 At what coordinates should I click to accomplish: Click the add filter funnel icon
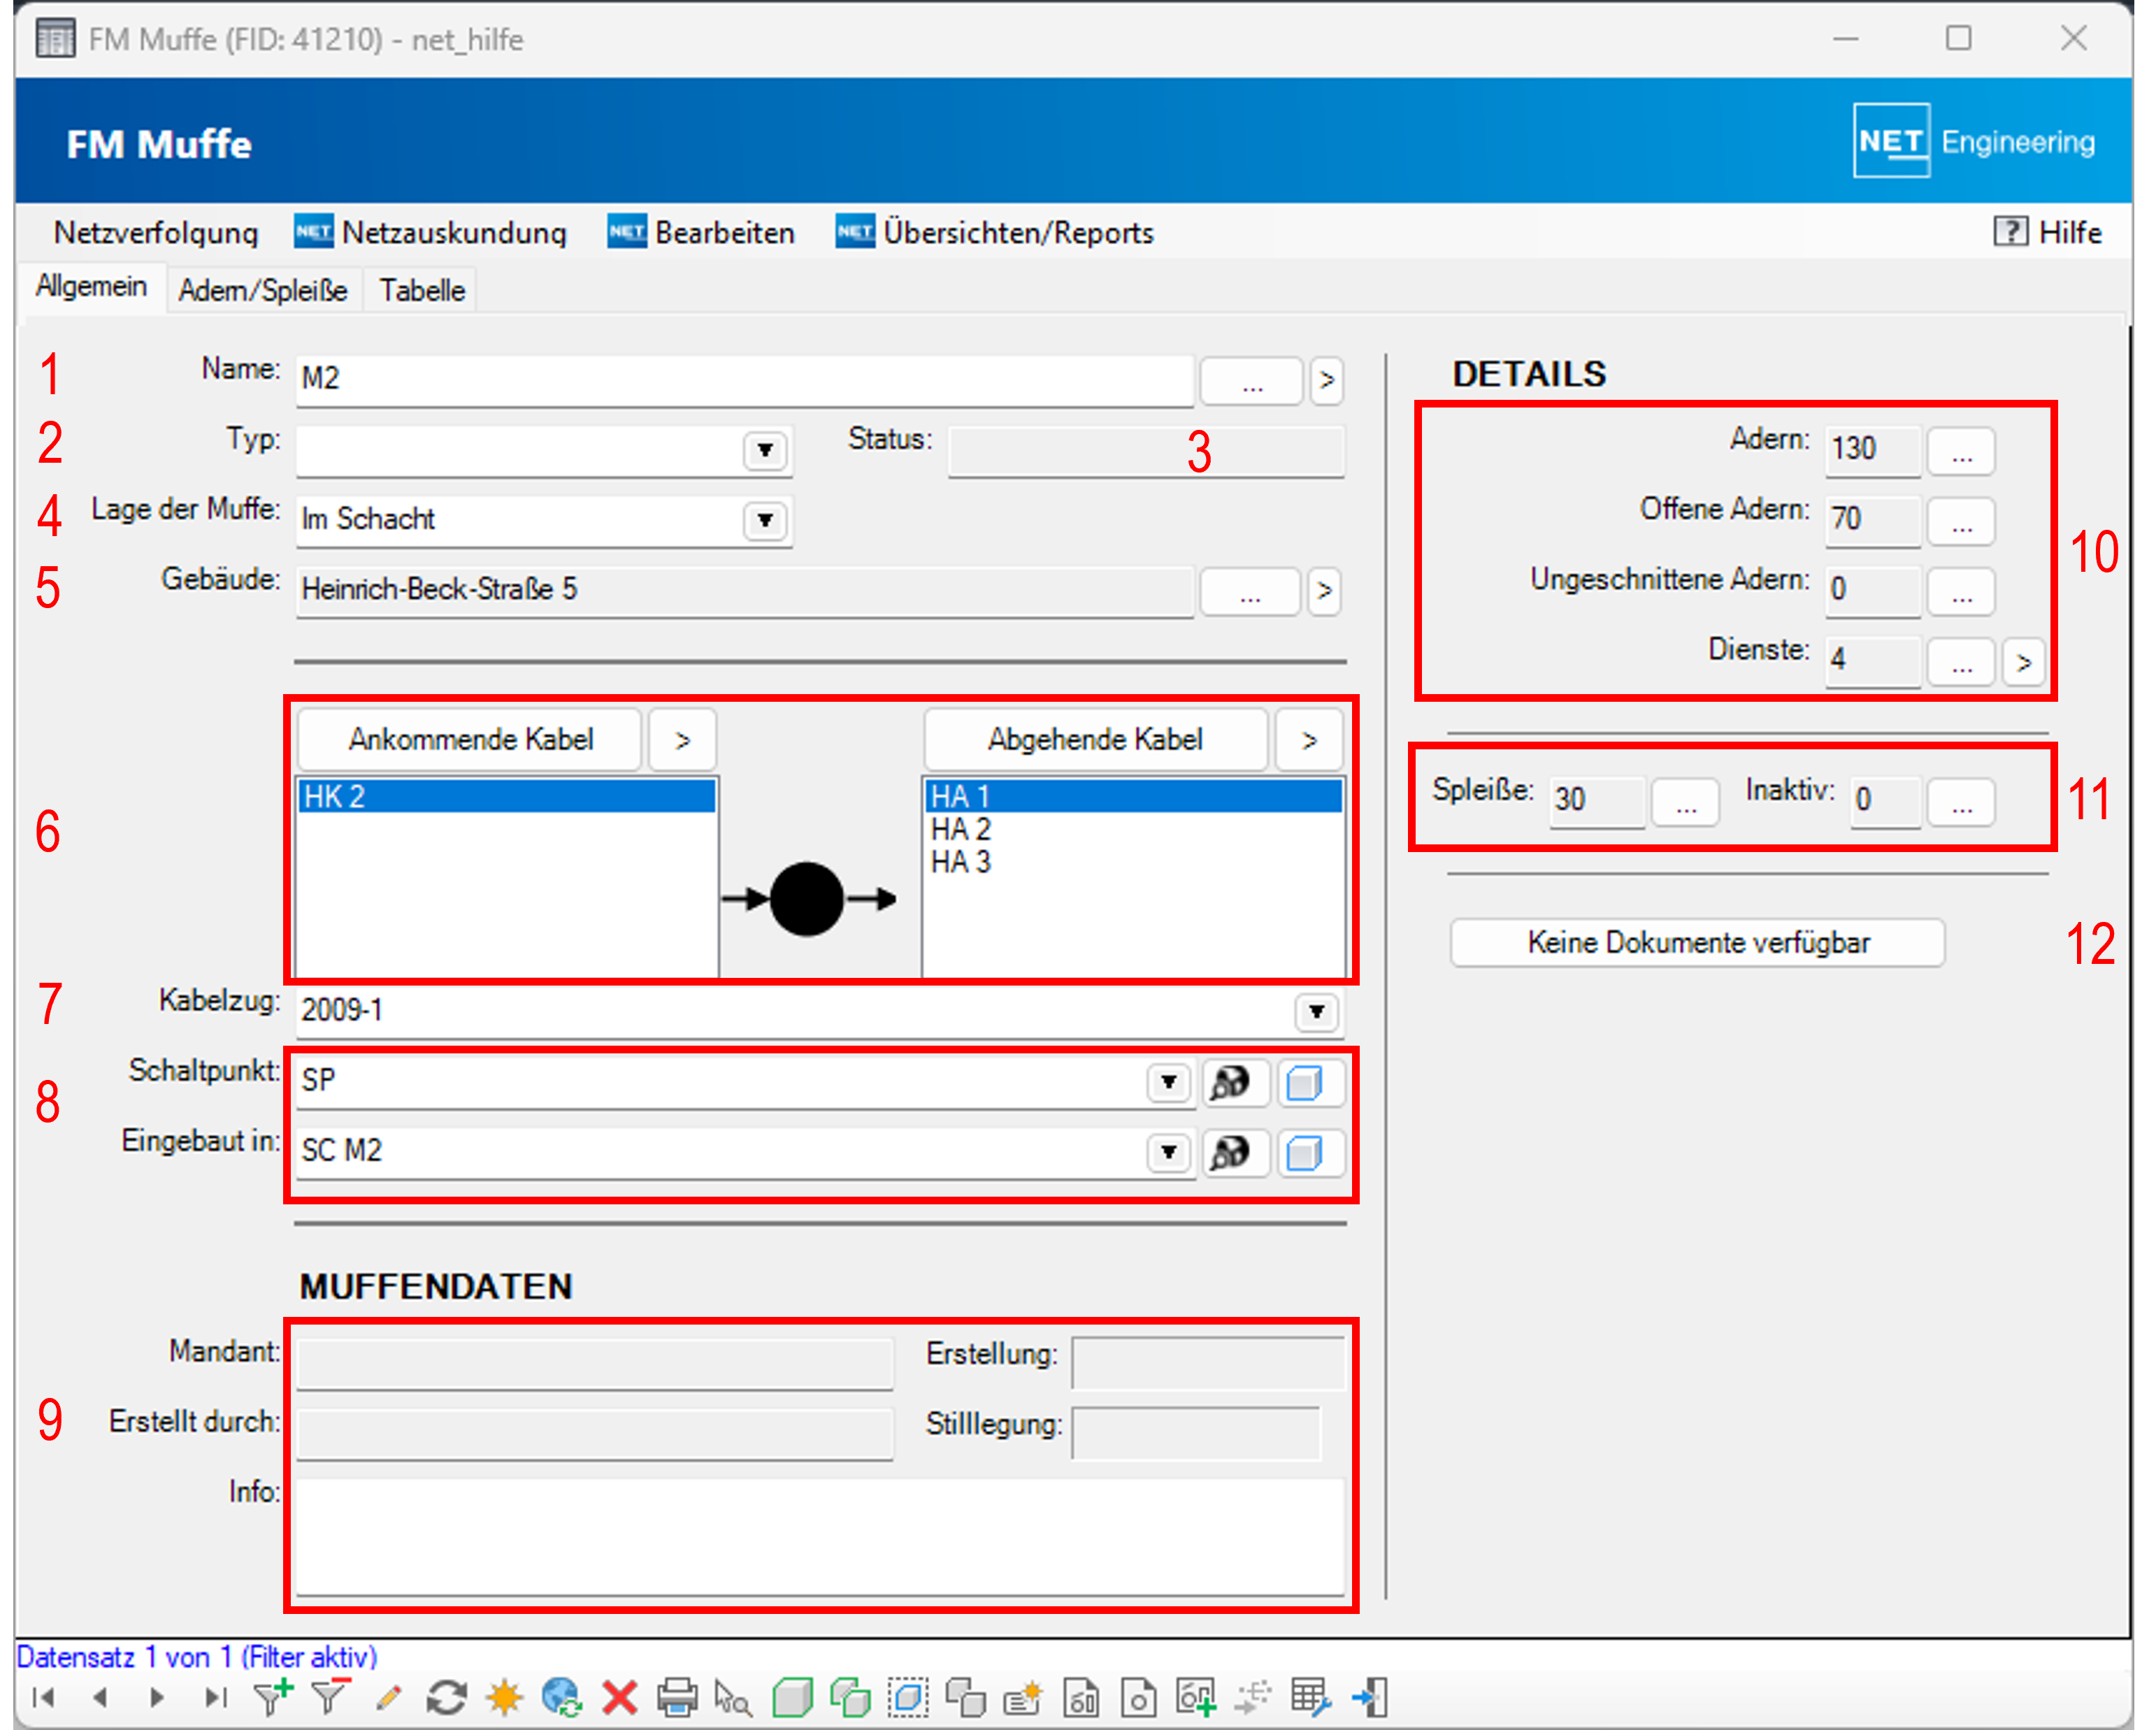point(271,1697)
